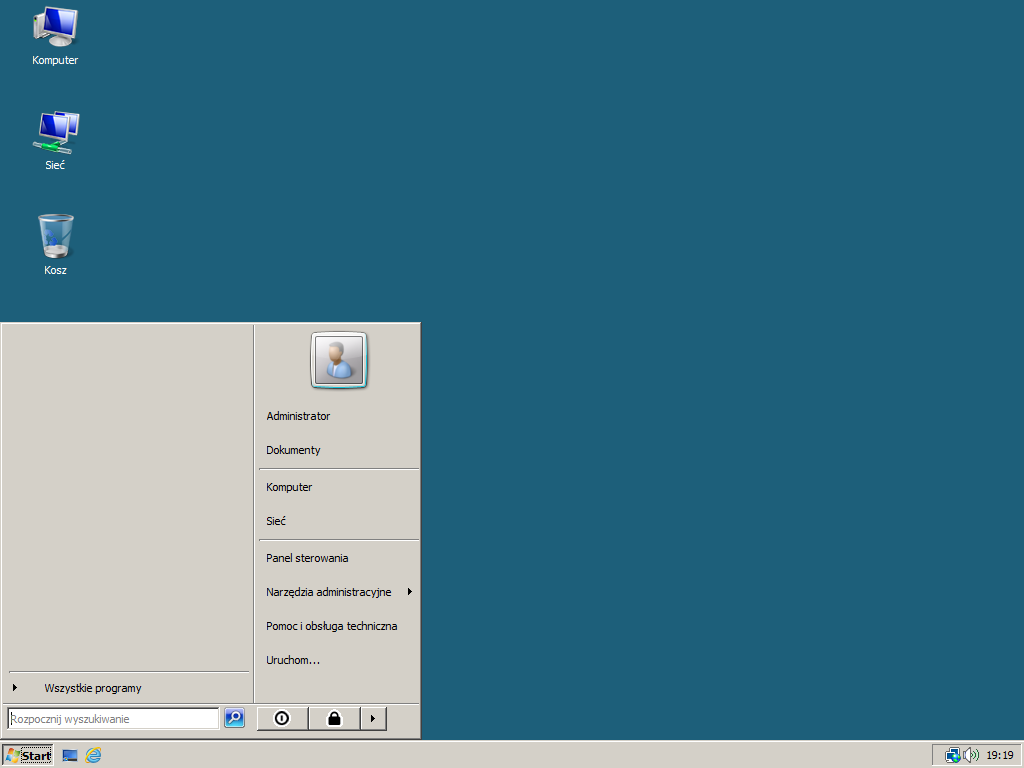Open Dokumenty from the Start menu
1024x768 pixels.
click(x=338, y=450)
